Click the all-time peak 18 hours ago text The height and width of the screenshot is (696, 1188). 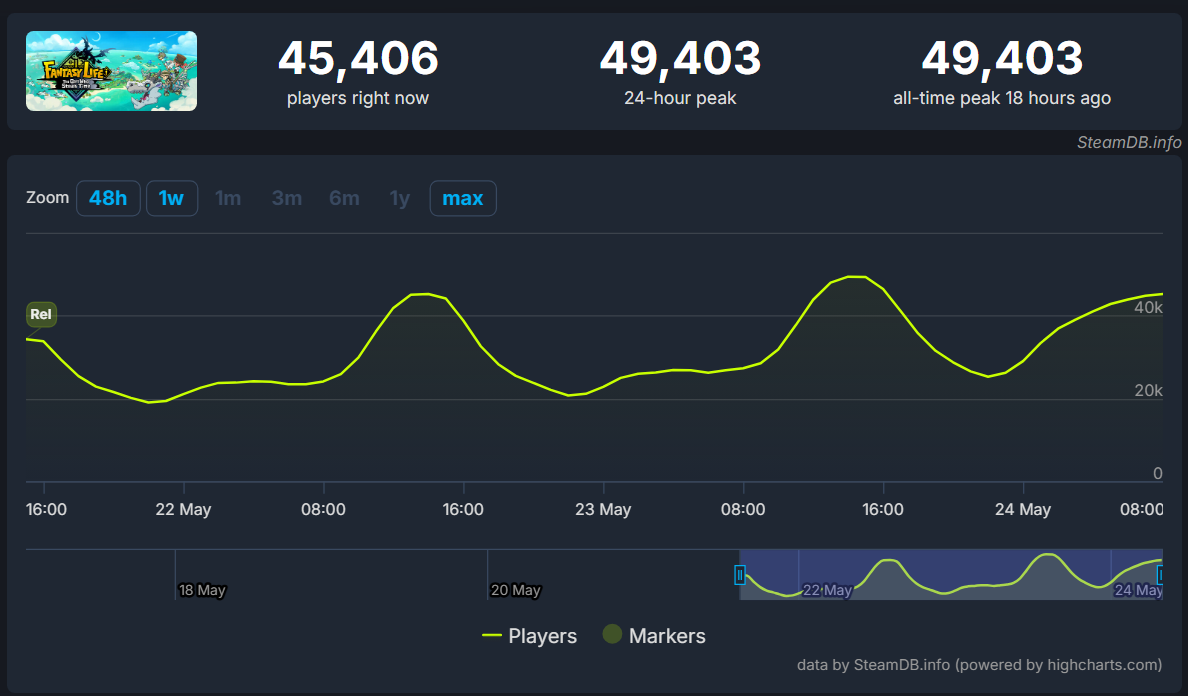click(x=1001, y=98)
